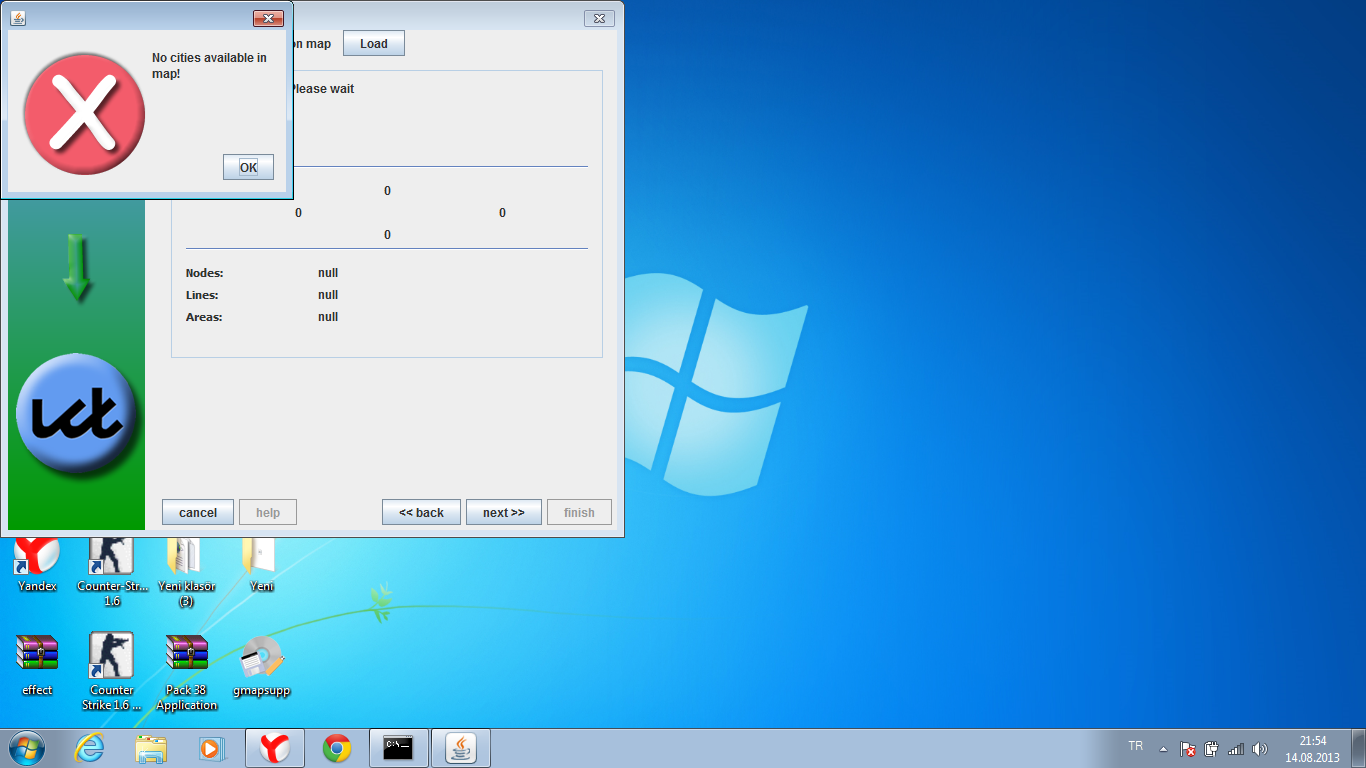This screenshot has width=1366, height=768.
Task: Click the TR language indicator
Action: click(x=1136, y=746)
